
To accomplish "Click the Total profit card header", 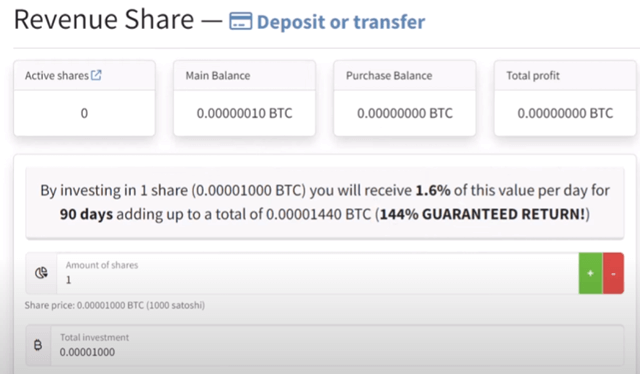I will click(565, 76).
